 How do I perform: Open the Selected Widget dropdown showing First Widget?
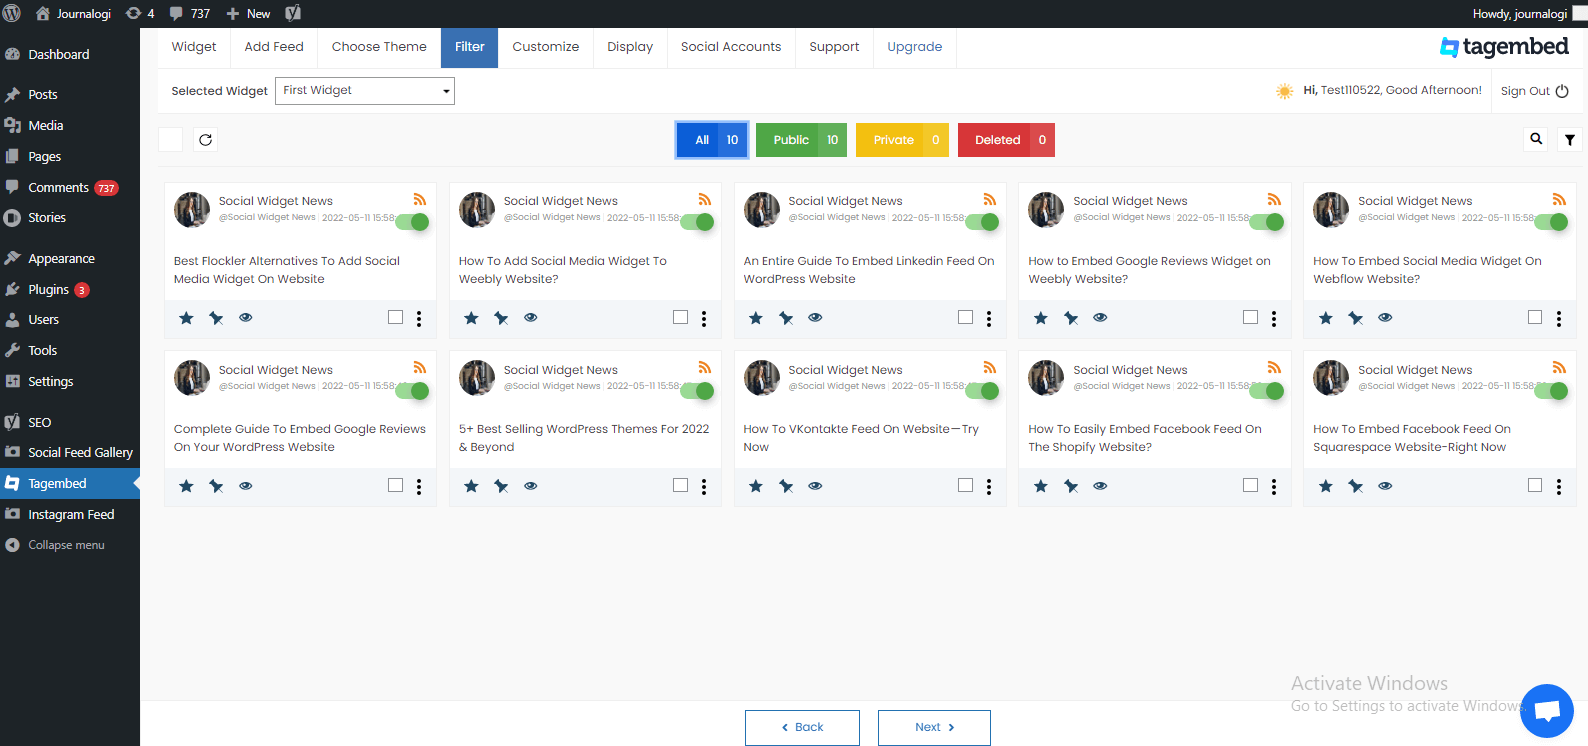365,91
